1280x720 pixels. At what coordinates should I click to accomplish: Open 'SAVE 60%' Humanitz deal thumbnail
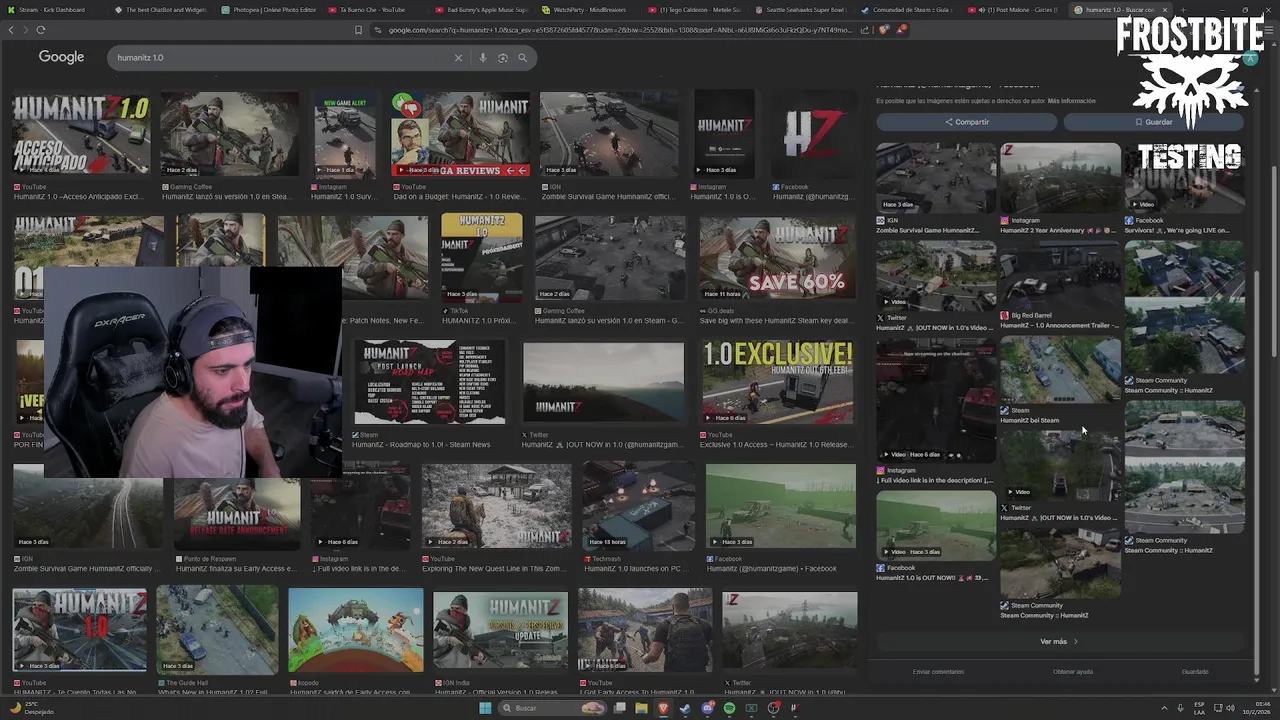pyautogui.click(x=778, y=258)
